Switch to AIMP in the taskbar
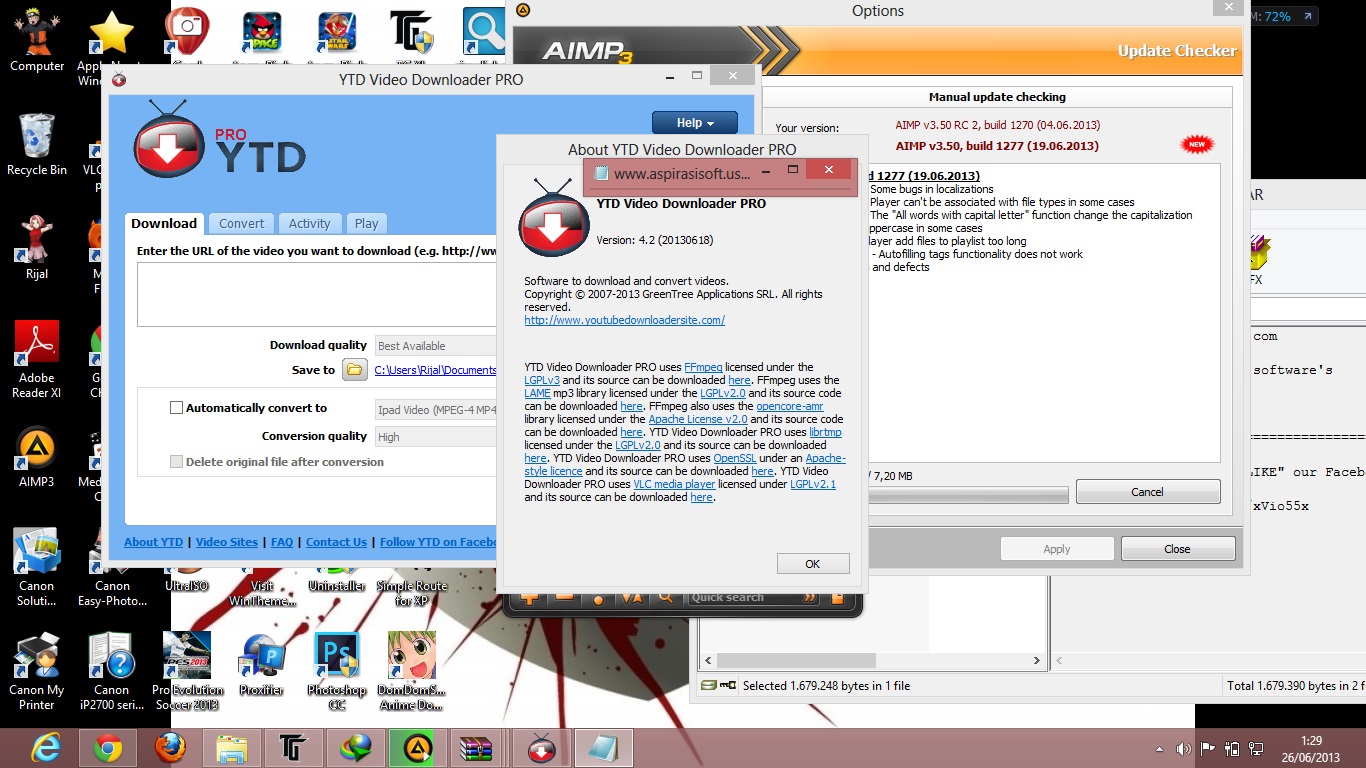This screenshot has width=1366, height=768. tap(418, 747)
